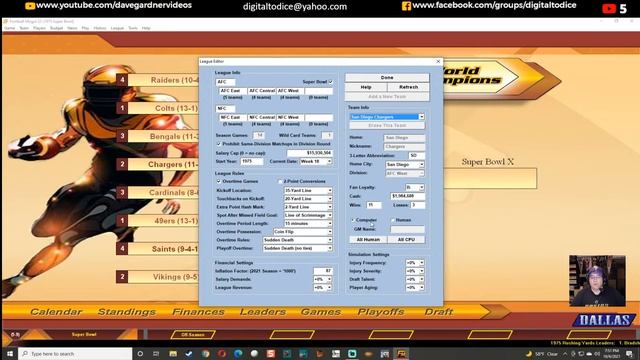Image resolution: width=640 pixels, height=360 pixels.
Task: Click the Help button in League Editor
Action: pyautogui.click(x=366, y=87)
